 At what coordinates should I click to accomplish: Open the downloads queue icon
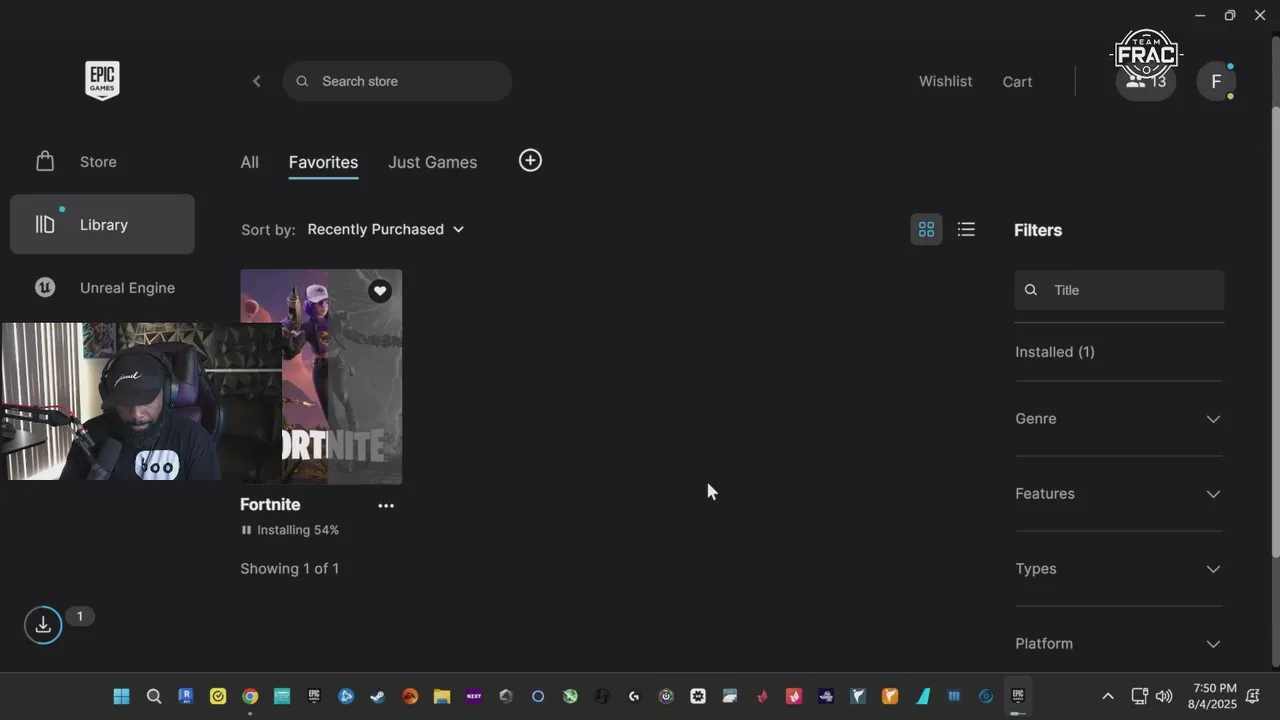[43, 625]
